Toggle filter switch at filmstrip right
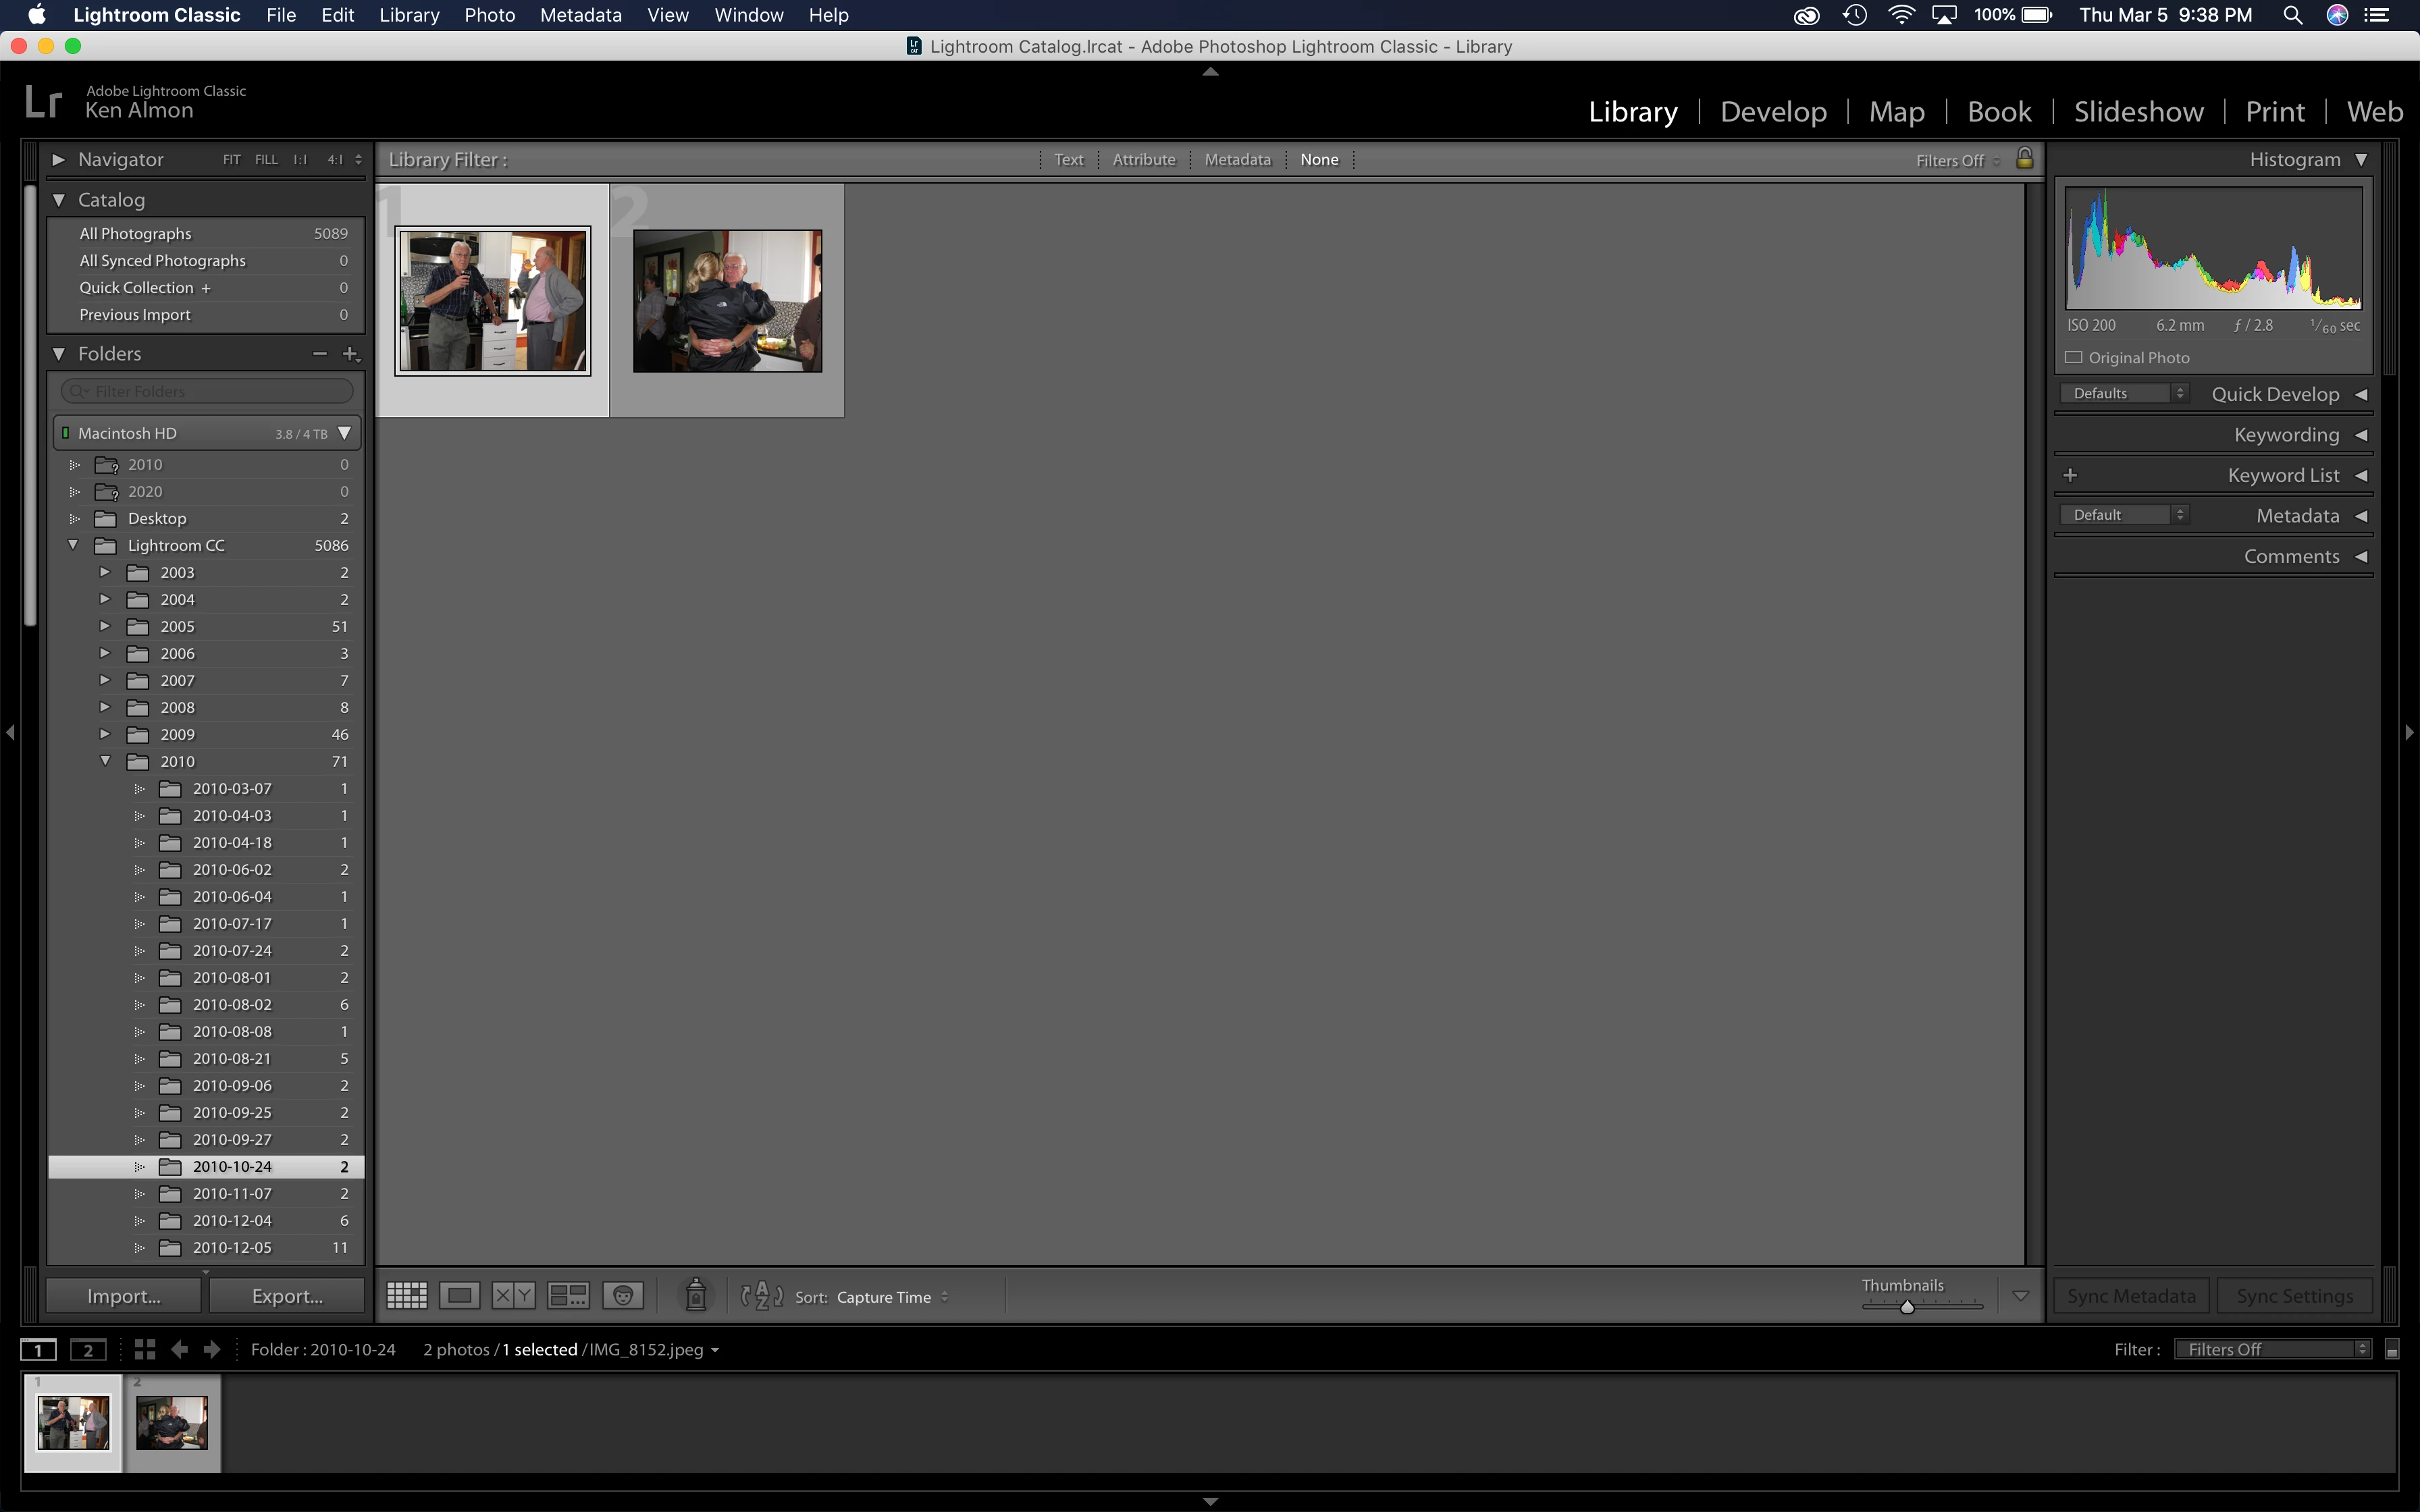 point(2392,1350)
